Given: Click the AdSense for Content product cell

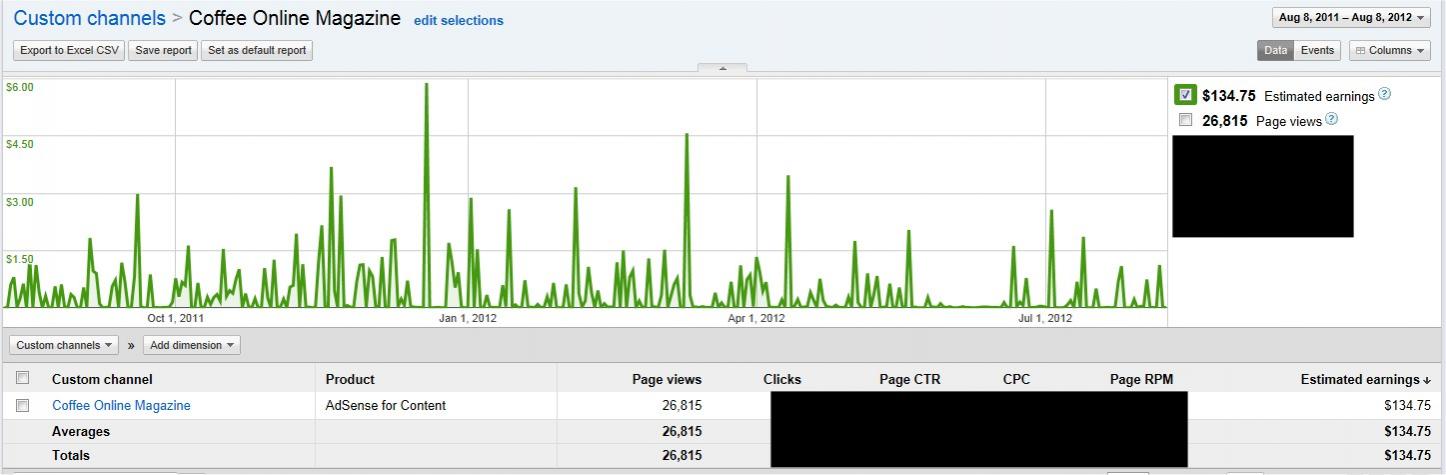Looking at the screenshot, I should 386,405.
